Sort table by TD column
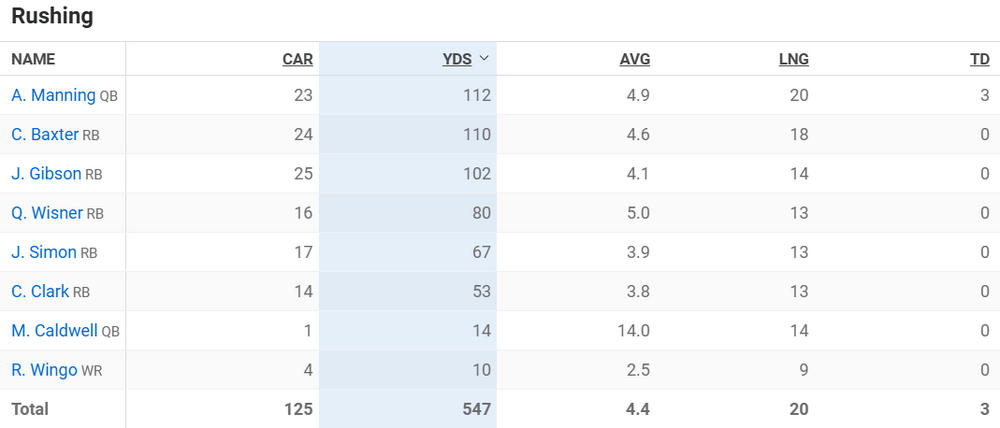 [979, 59]
